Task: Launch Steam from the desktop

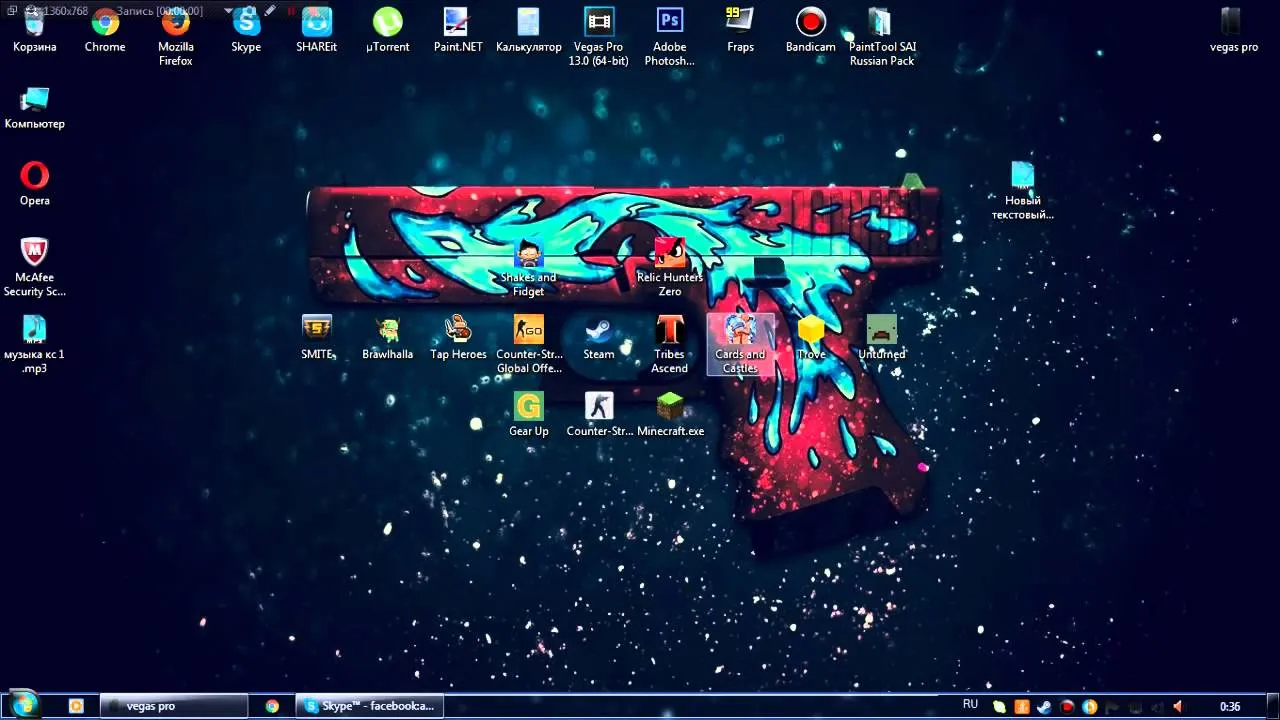Action: [599, 338]
